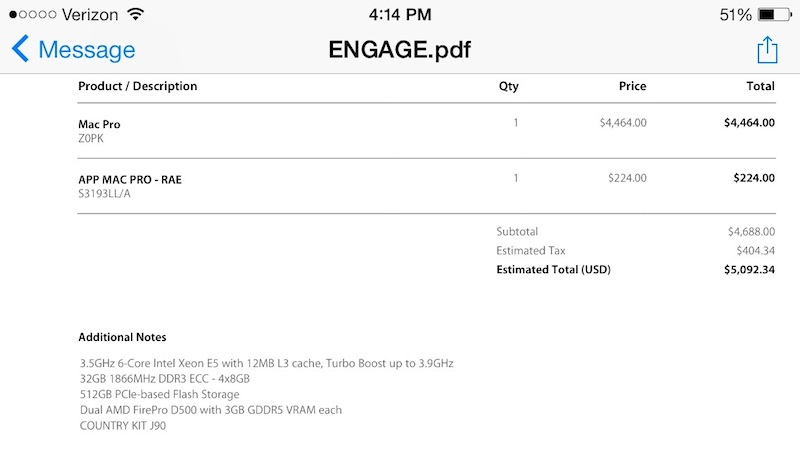Tap the Z0PK model code

(x=90, y=138)
